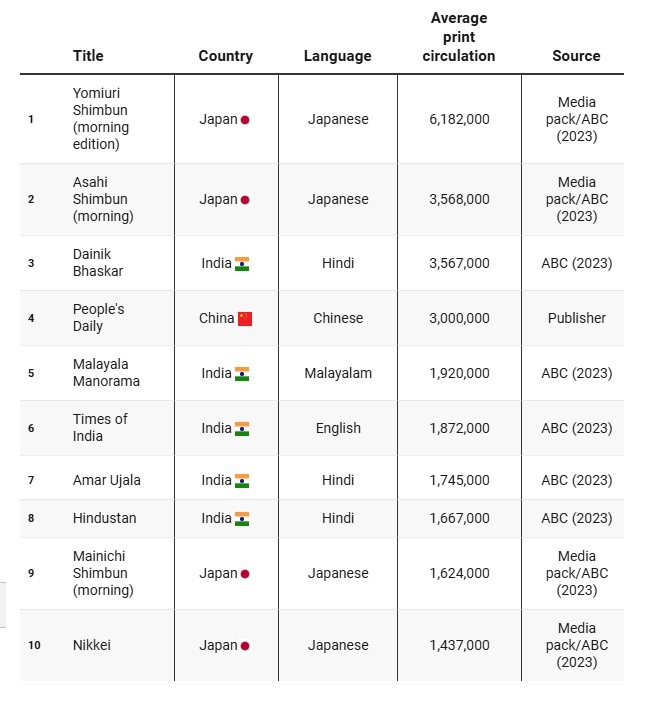Click the Source column header
This screenshot has height=703, width=652.
tap(576, 56)
